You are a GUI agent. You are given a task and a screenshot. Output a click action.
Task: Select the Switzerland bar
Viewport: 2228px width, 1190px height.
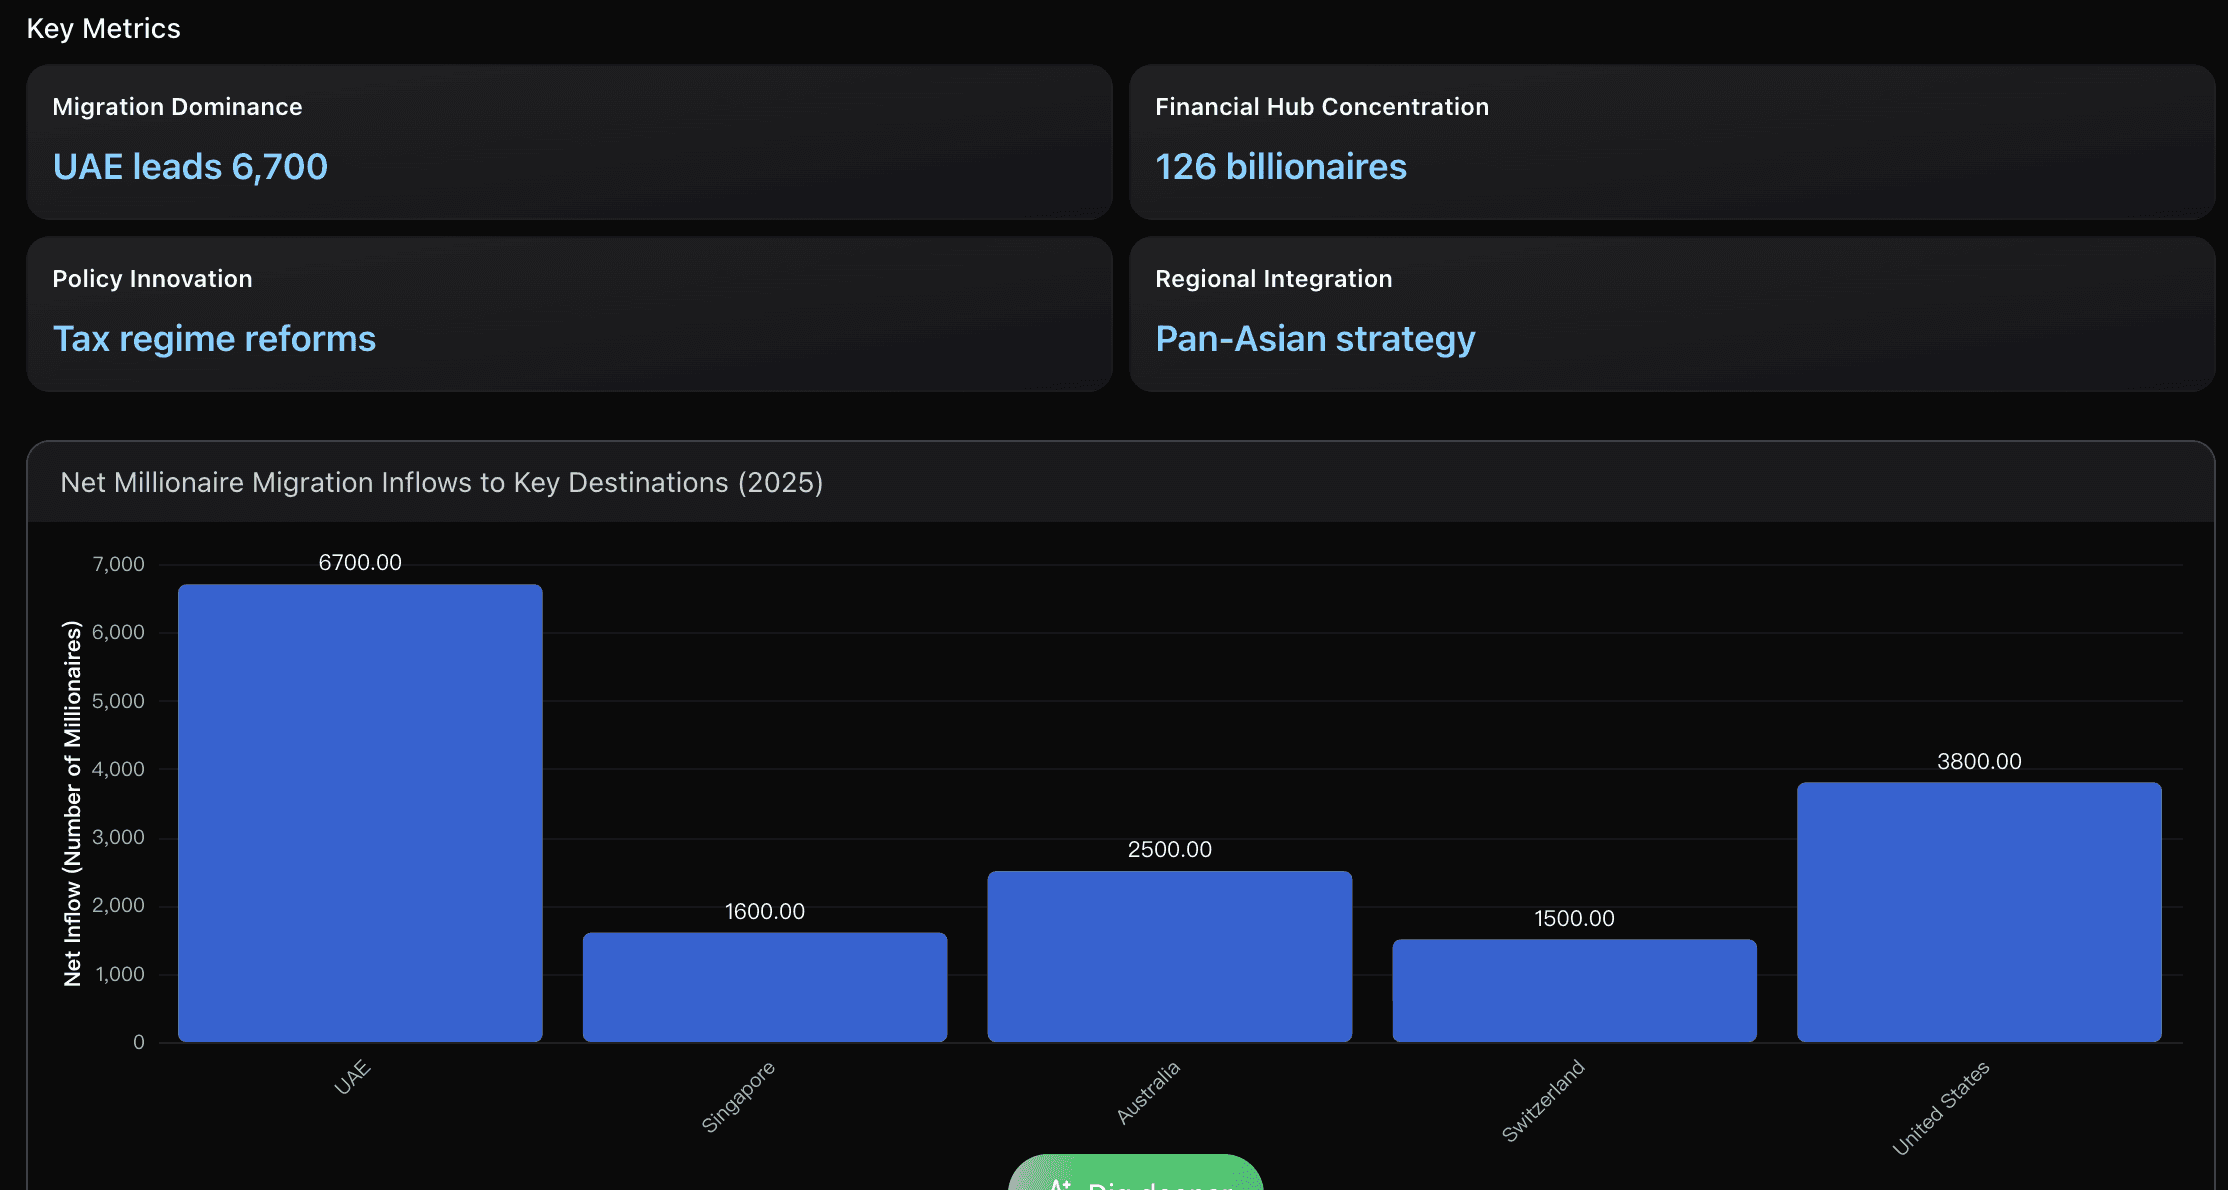[x=1574, y=989]
